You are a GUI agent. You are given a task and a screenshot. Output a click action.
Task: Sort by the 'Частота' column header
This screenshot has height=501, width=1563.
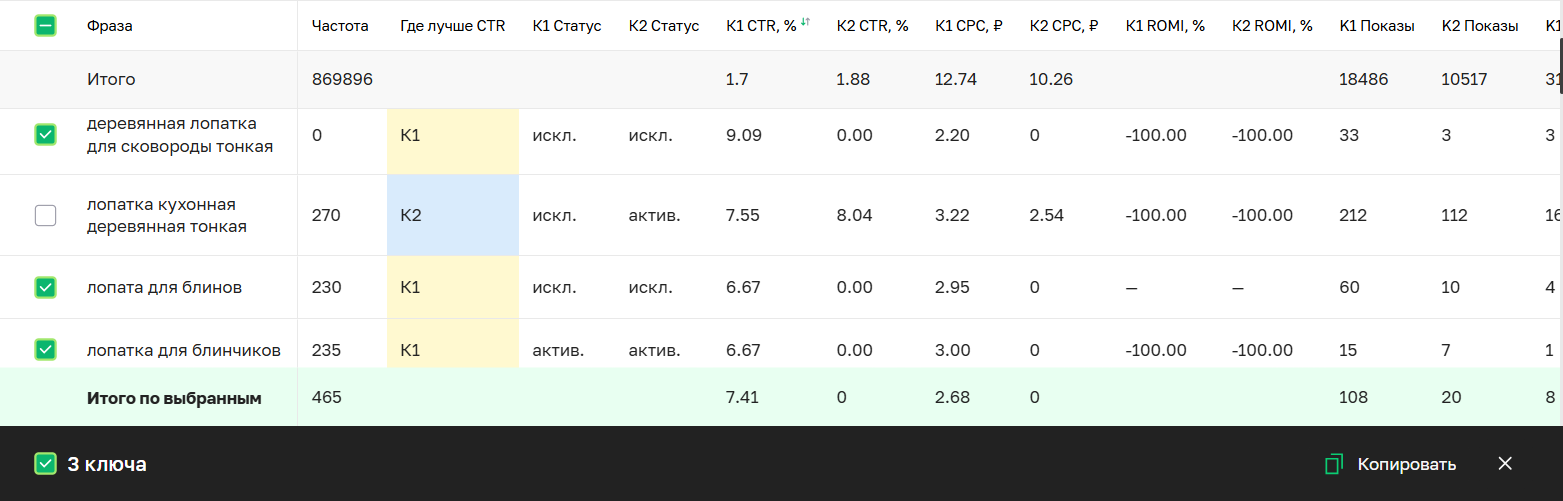click(x=340, y=26)
